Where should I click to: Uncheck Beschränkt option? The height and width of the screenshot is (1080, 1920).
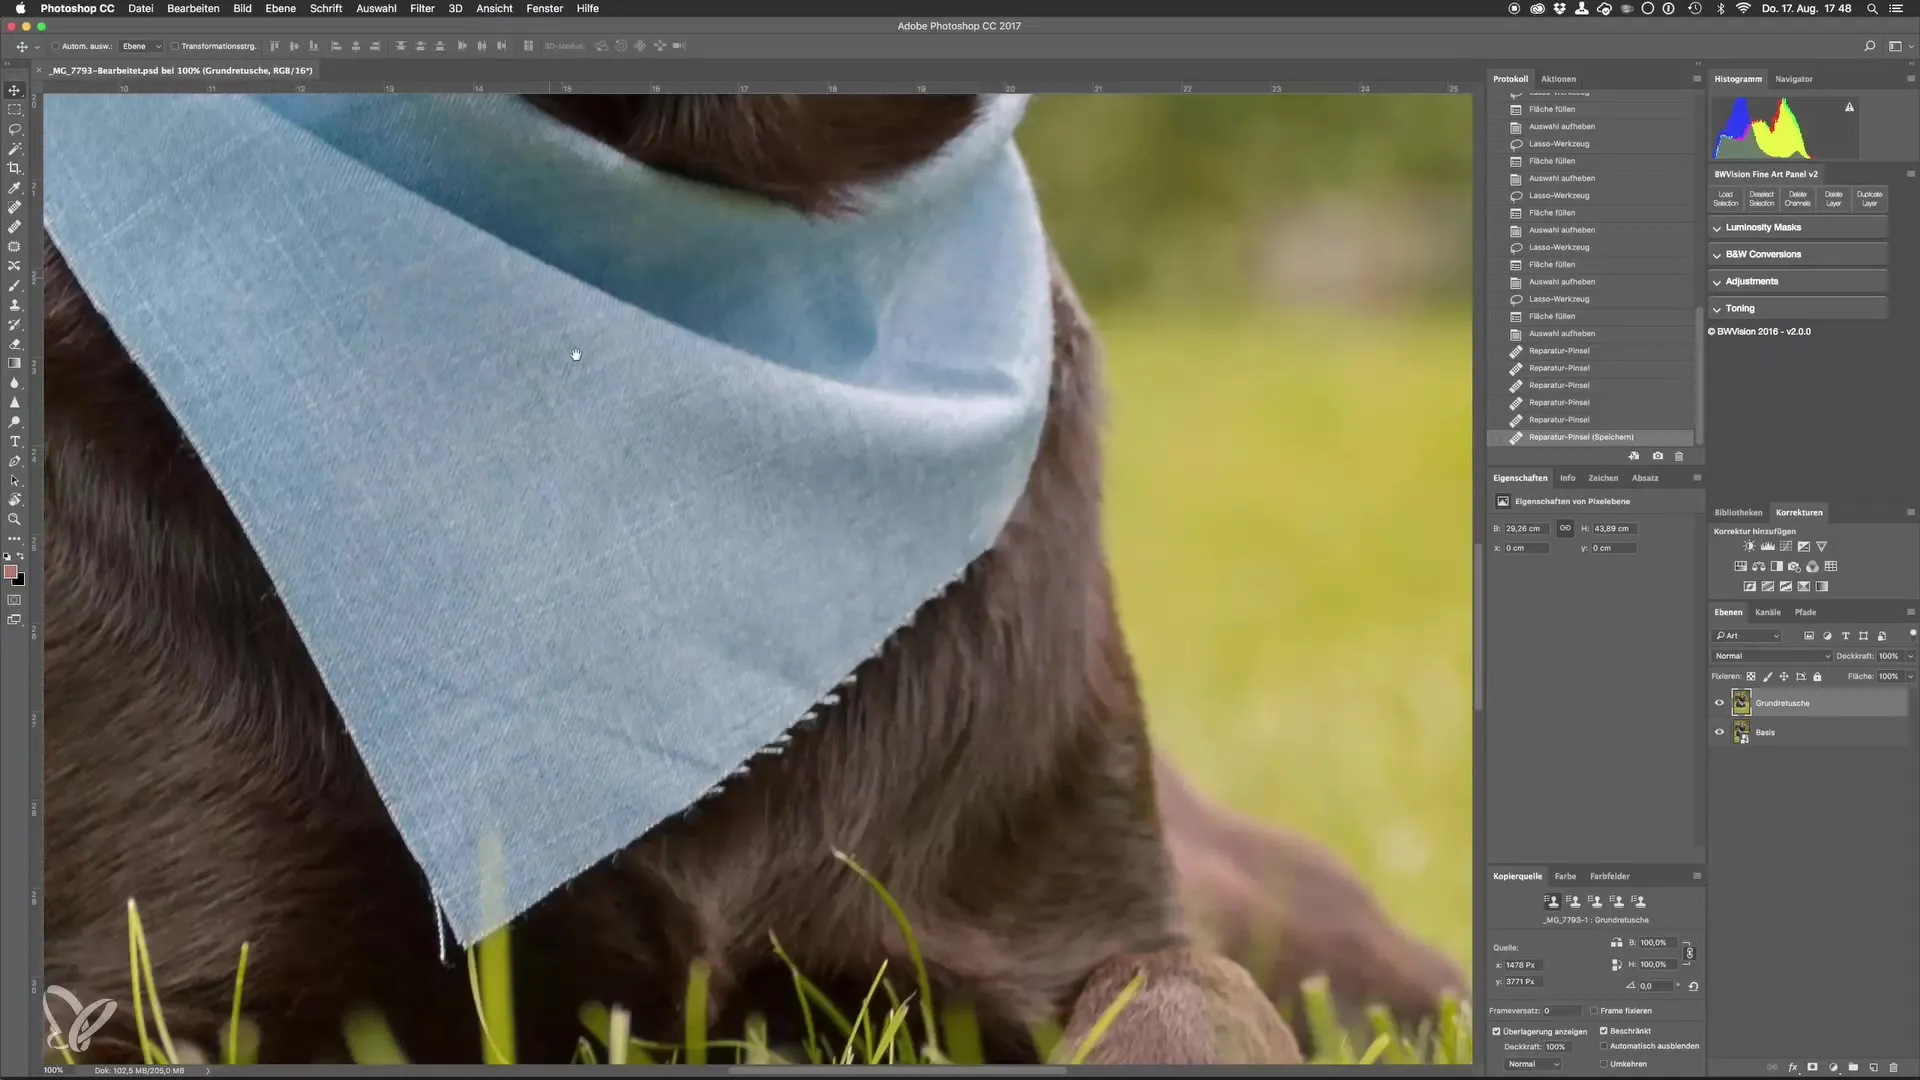[x=1604, y=1031]
